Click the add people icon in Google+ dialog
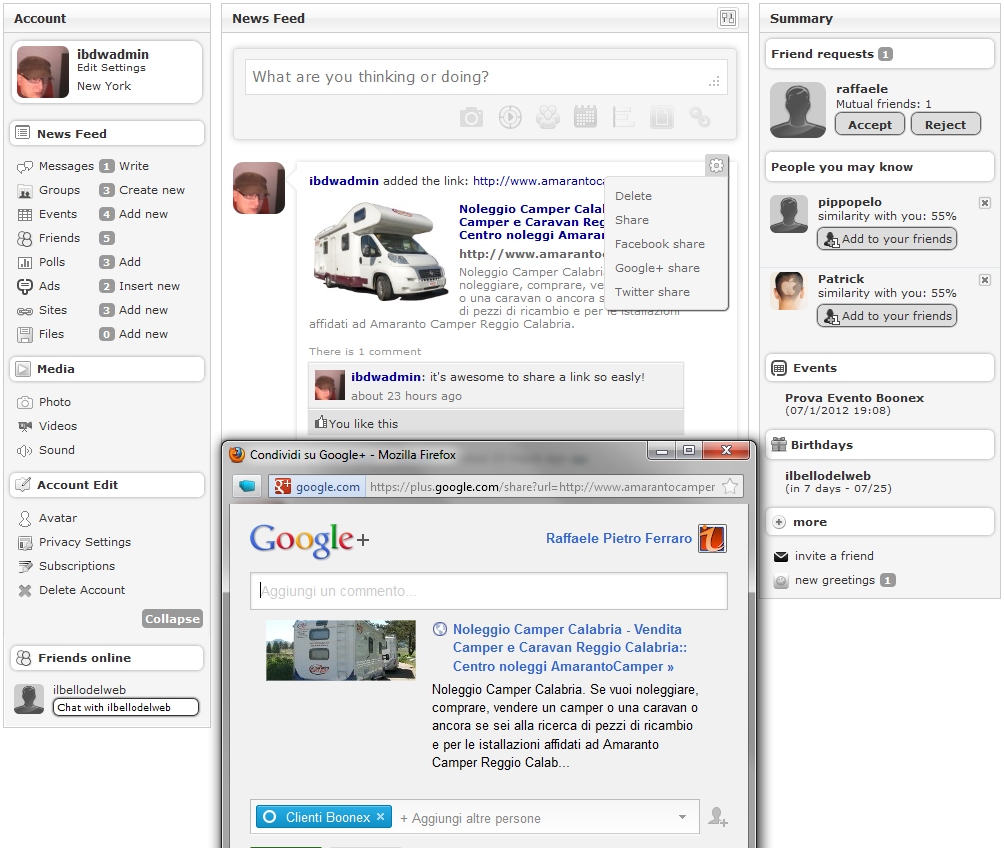 pos(717,817)
